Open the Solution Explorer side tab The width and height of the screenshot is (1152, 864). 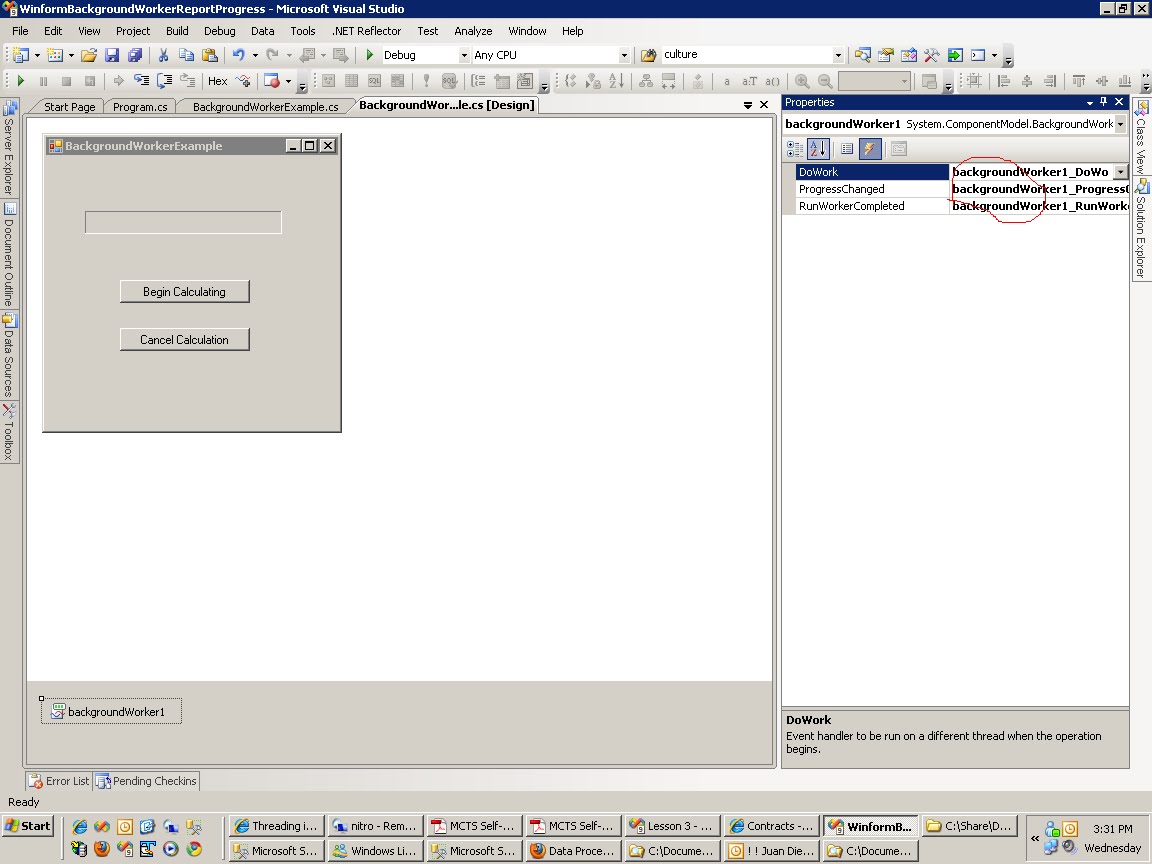click(x=1140, y=228)
